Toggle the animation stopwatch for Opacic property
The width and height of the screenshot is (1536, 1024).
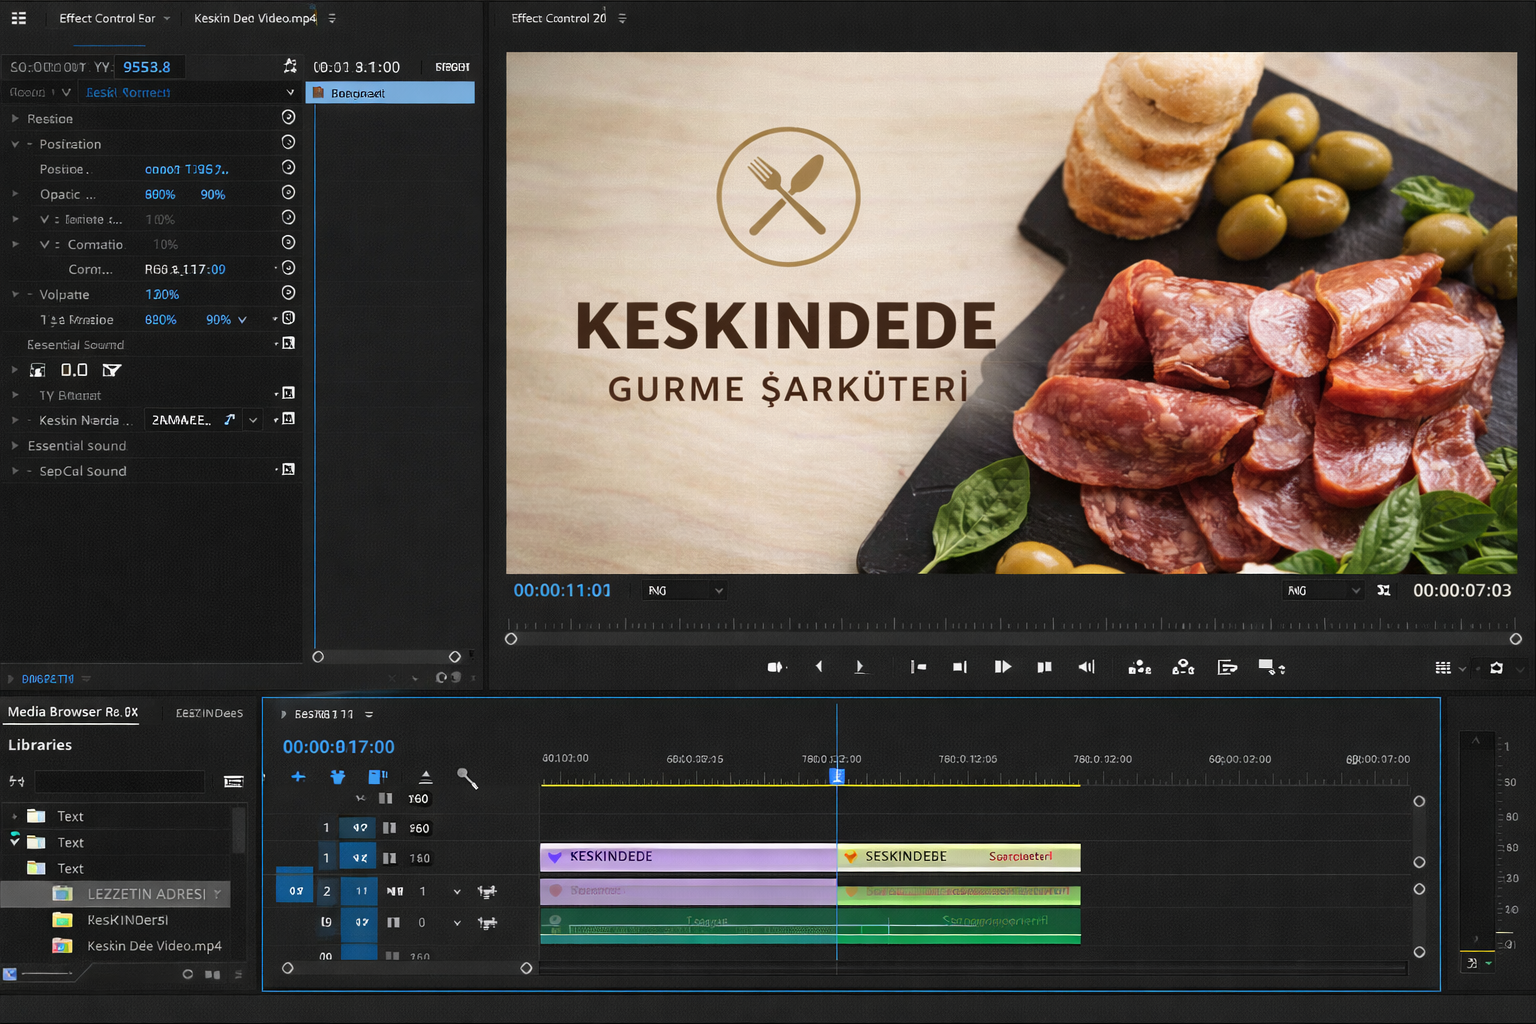click(288, 193)
